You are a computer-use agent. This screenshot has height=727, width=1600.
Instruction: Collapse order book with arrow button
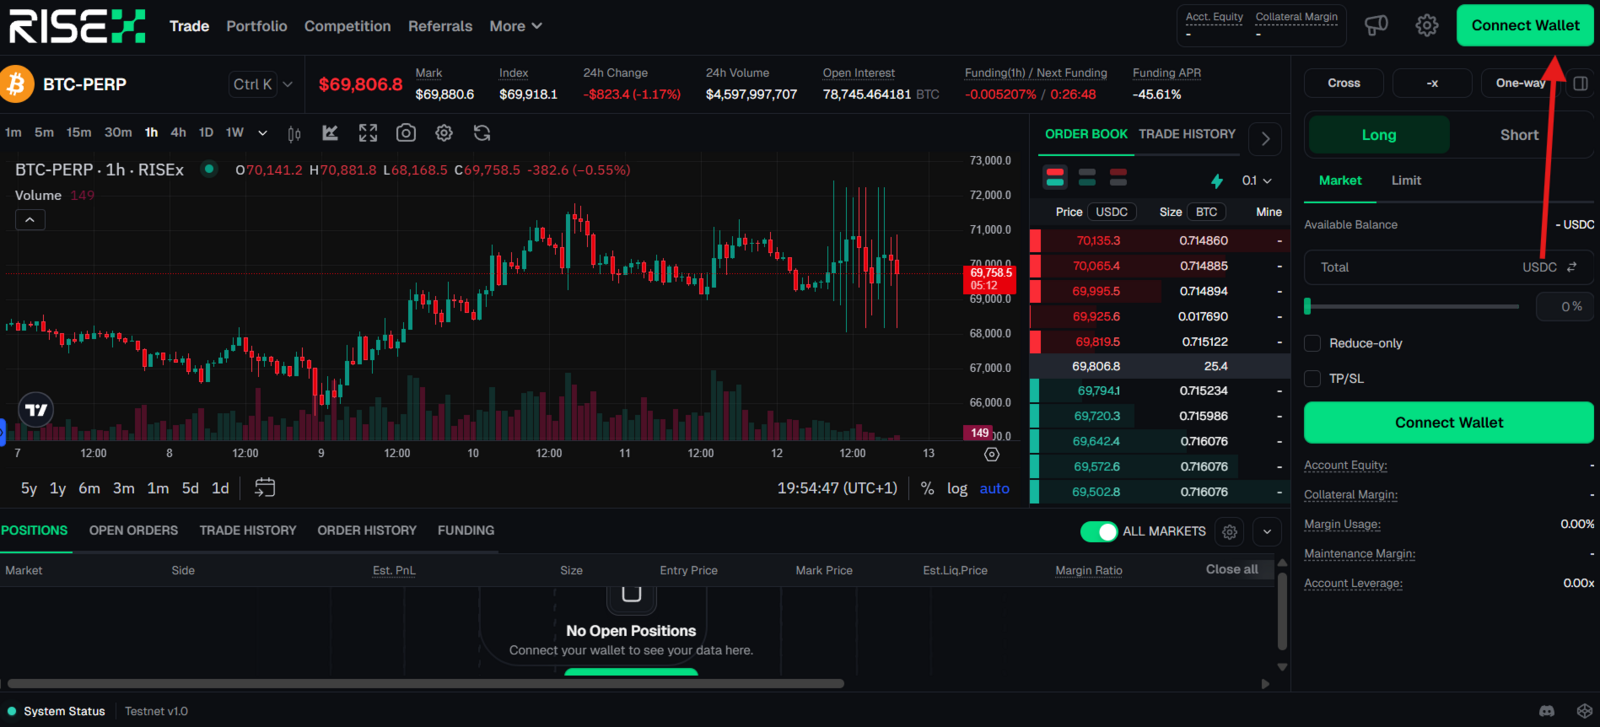(x=1265, y=139)
